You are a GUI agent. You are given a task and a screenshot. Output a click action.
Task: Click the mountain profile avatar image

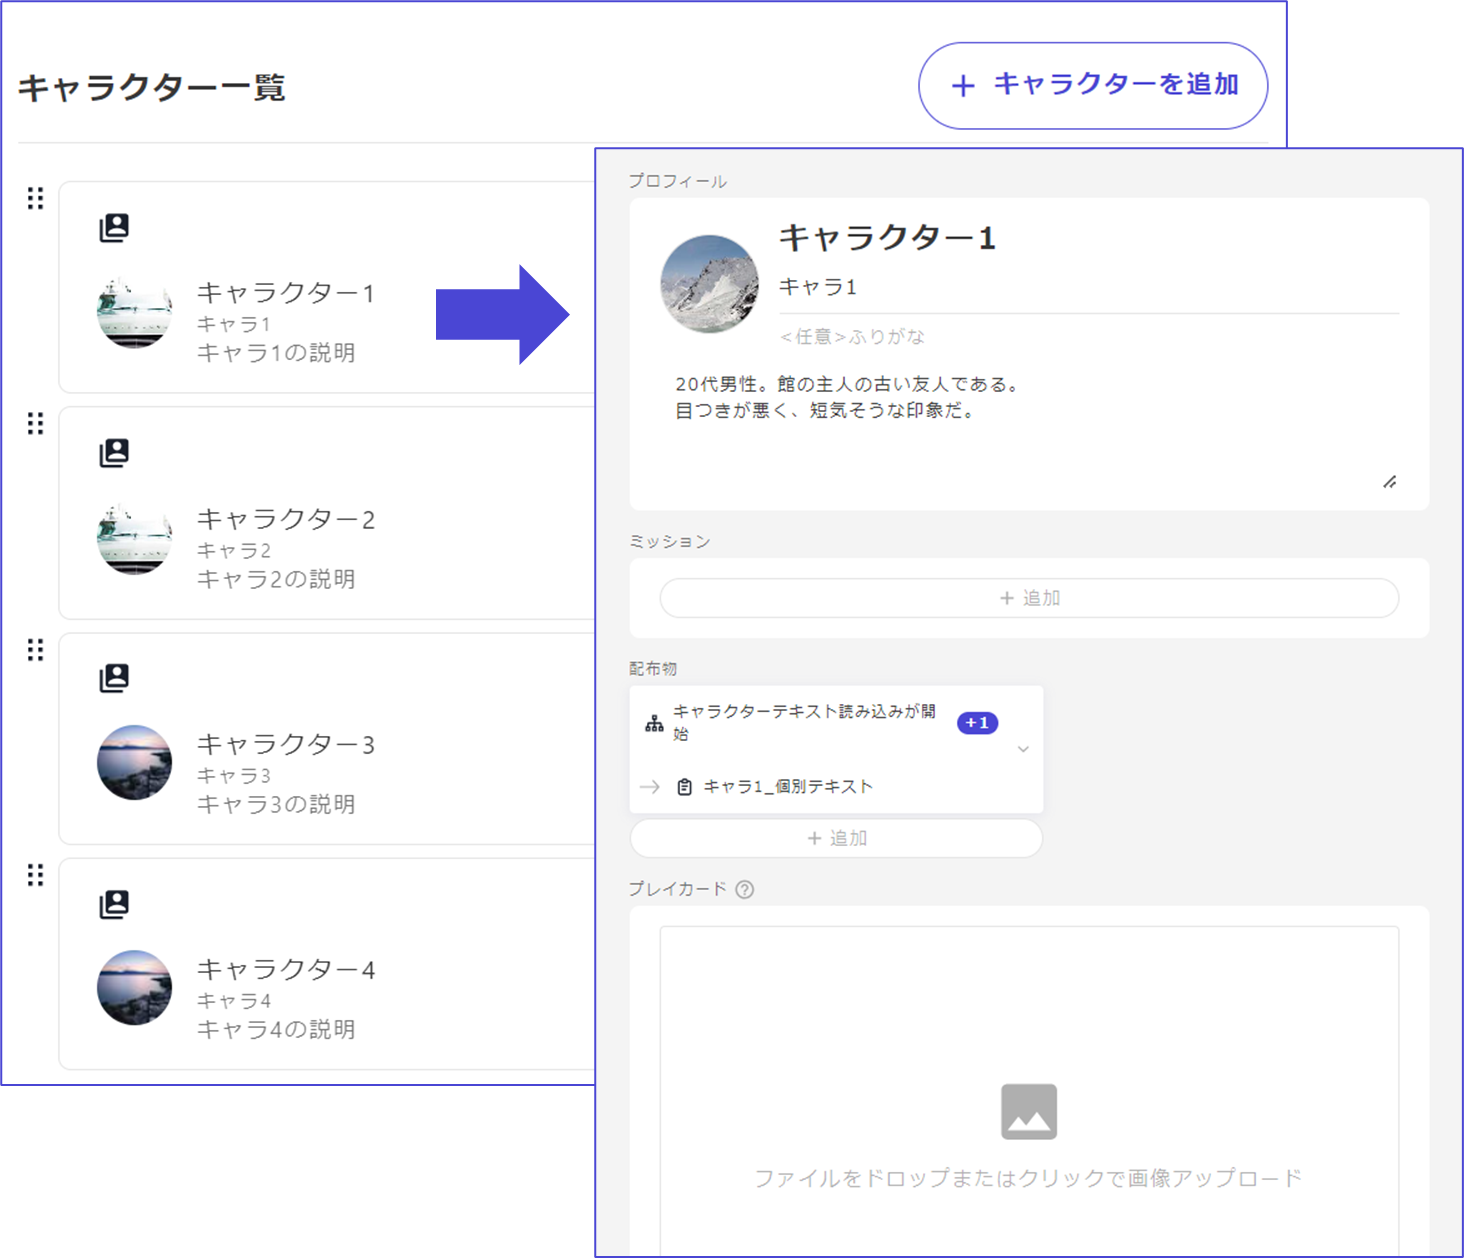click(709, 284)
